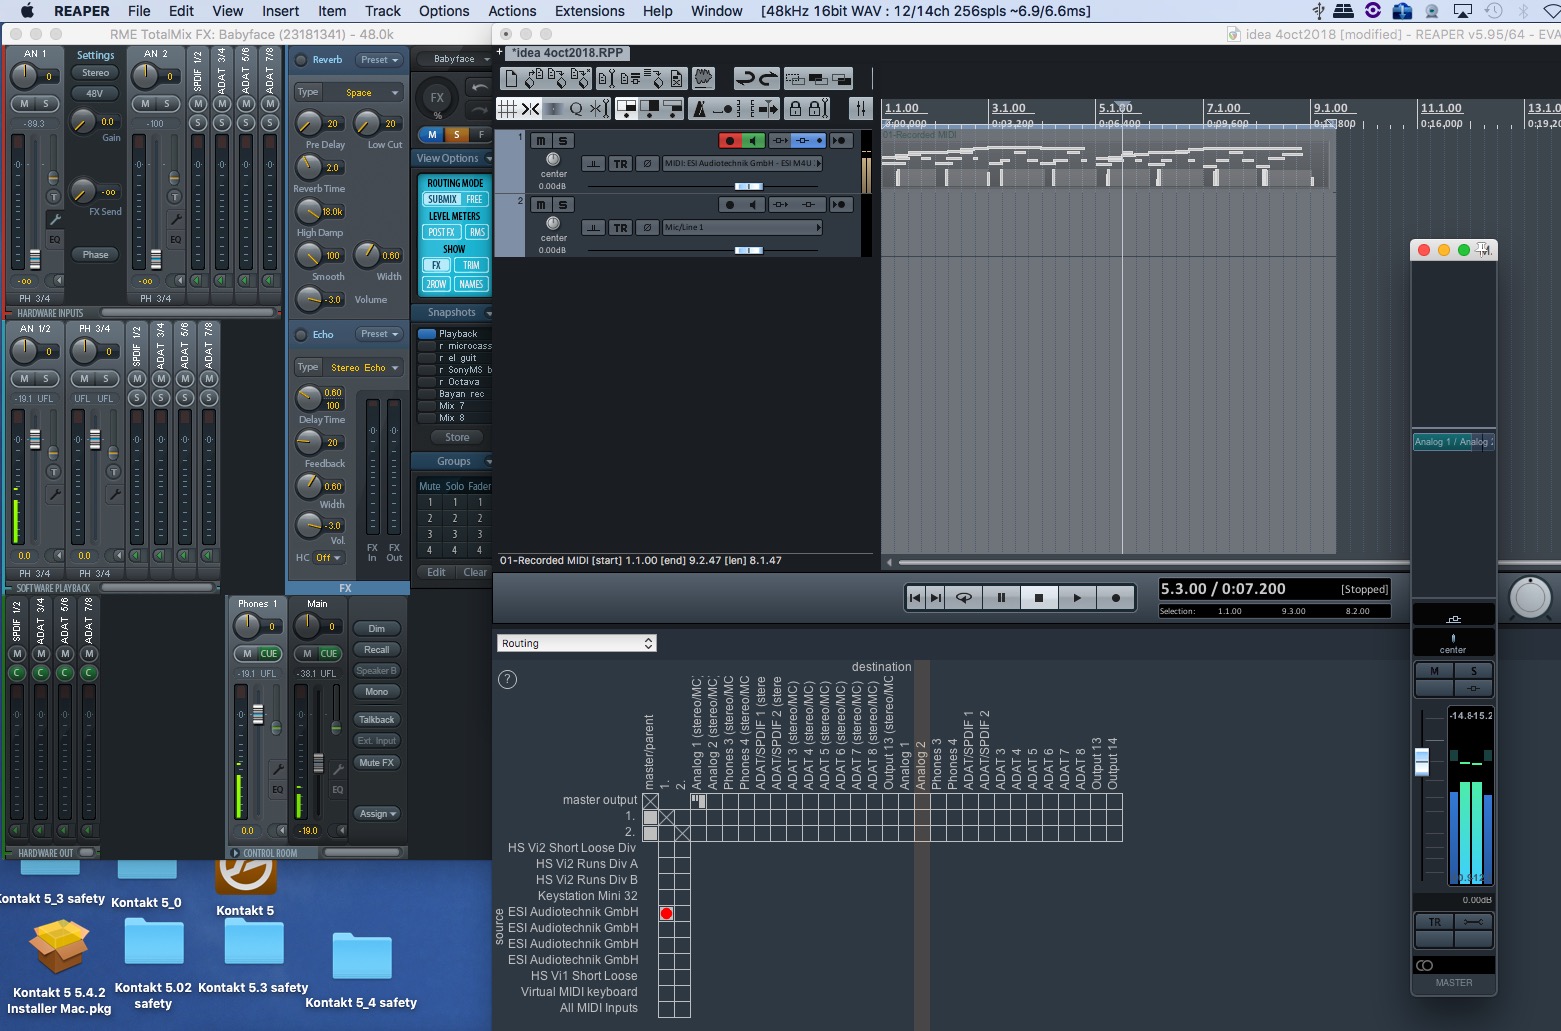The image size is (1561, 1031).
Task: Mute track 2 in REAPER
Action: coord(541,205)
